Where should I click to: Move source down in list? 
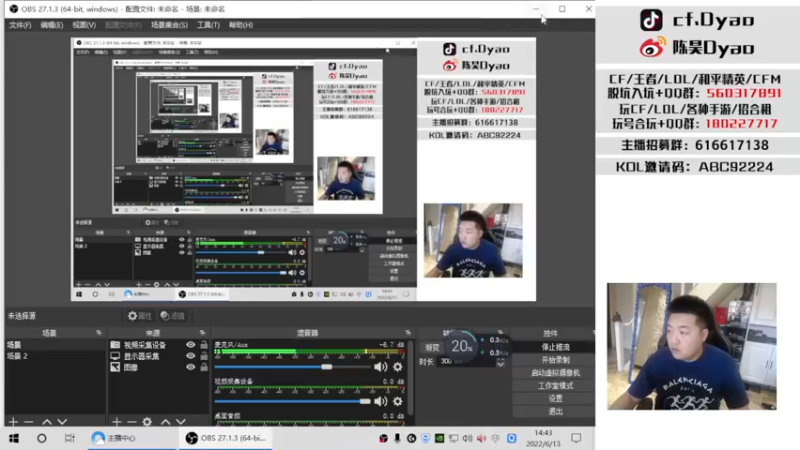[x=181, y=422]
